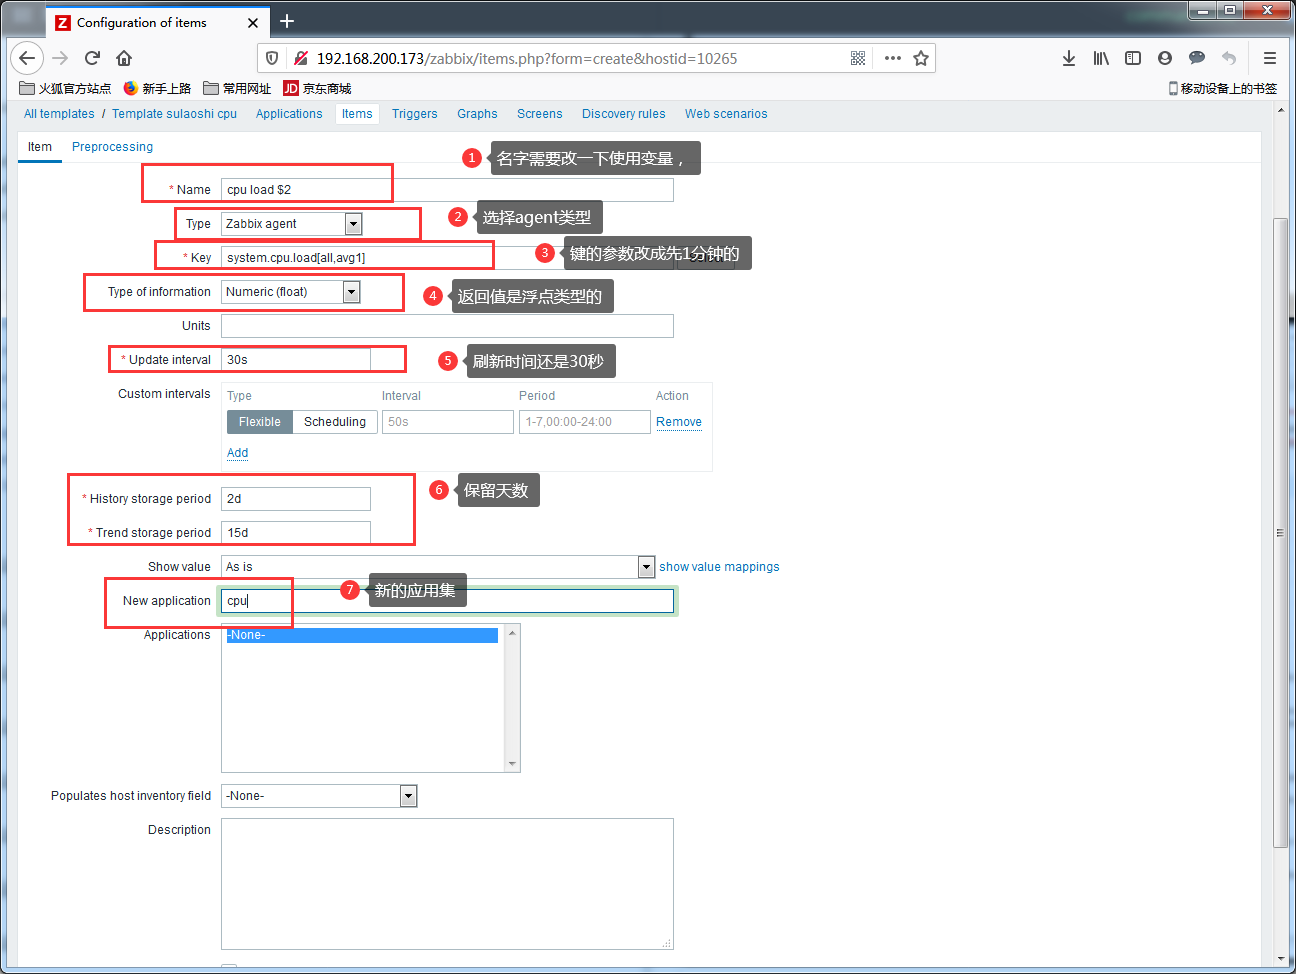The image size is (1296, 974).
Task: Open the Triggers navigation tab
Action: tap(415, 114)
